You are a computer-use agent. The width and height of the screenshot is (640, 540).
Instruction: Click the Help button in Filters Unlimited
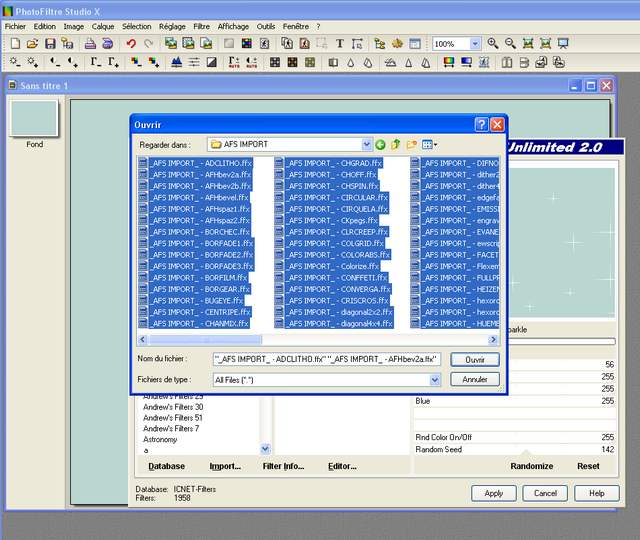click(x=597, y=493)
